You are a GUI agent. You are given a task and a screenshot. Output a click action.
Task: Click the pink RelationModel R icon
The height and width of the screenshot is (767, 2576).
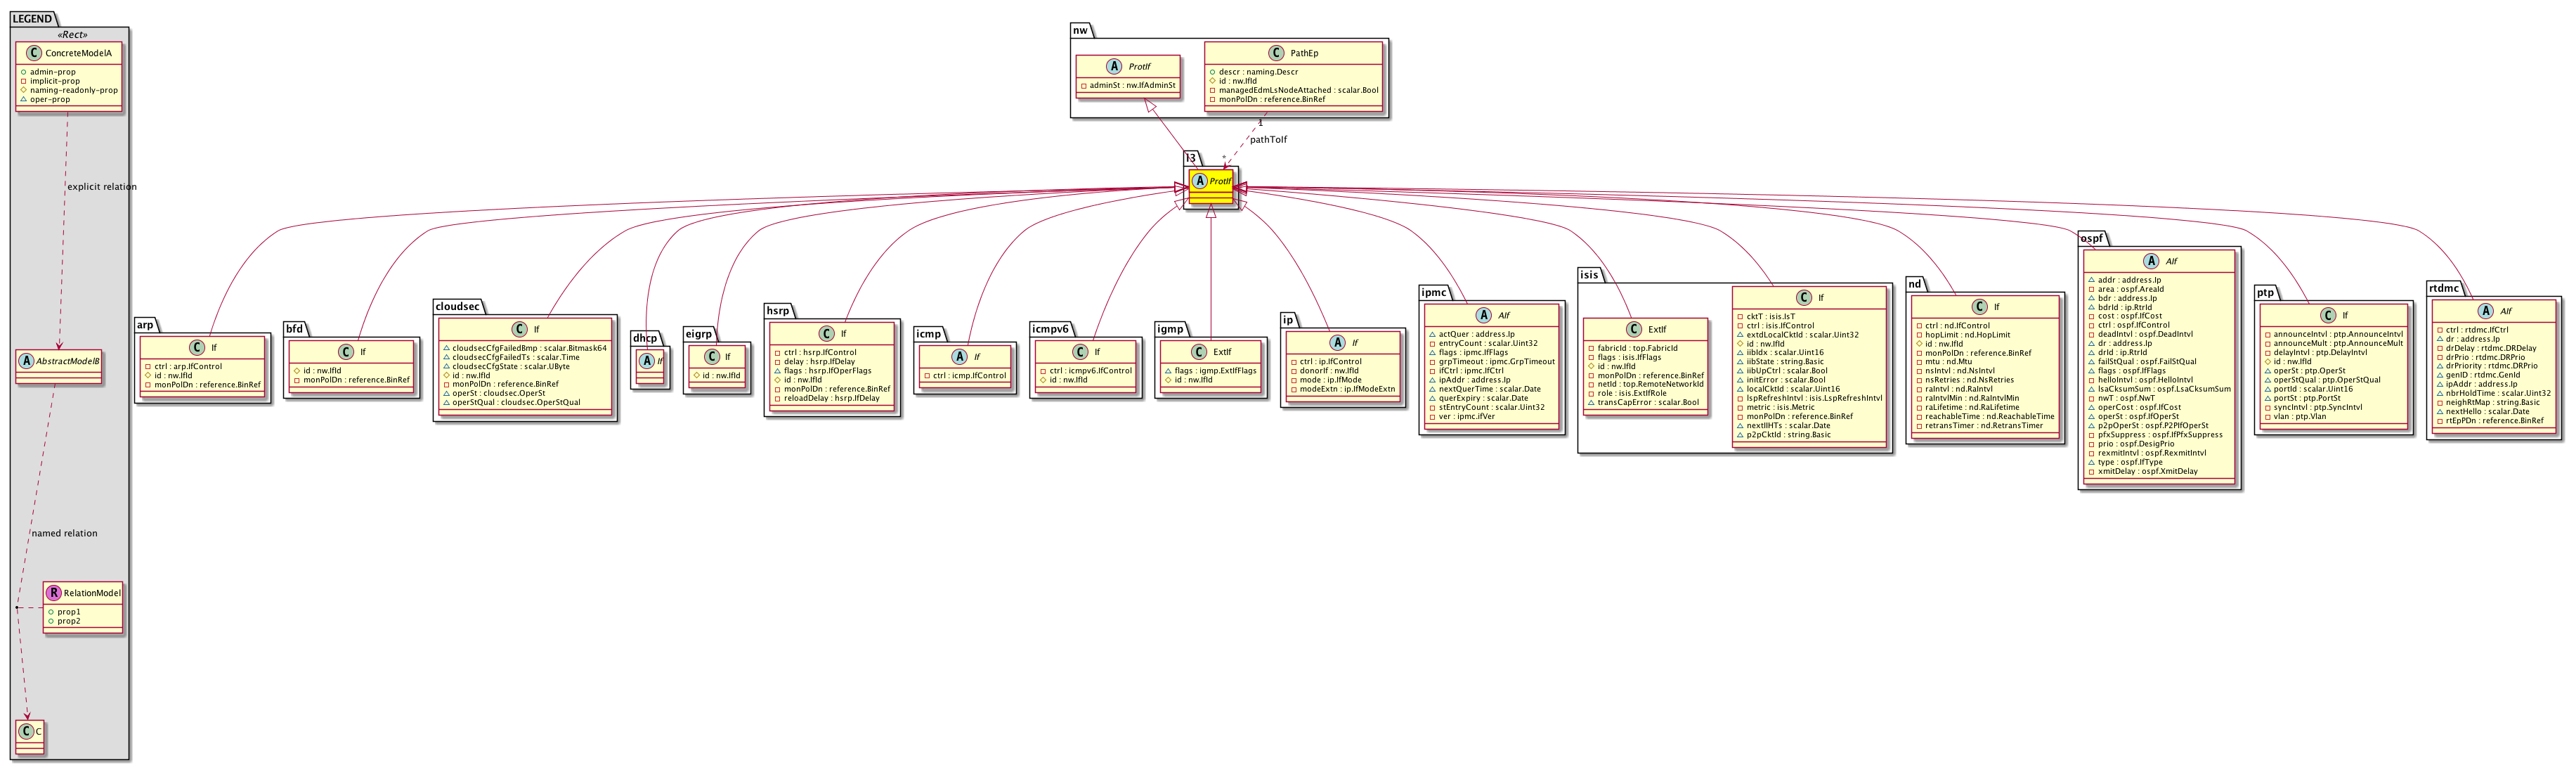54,593
